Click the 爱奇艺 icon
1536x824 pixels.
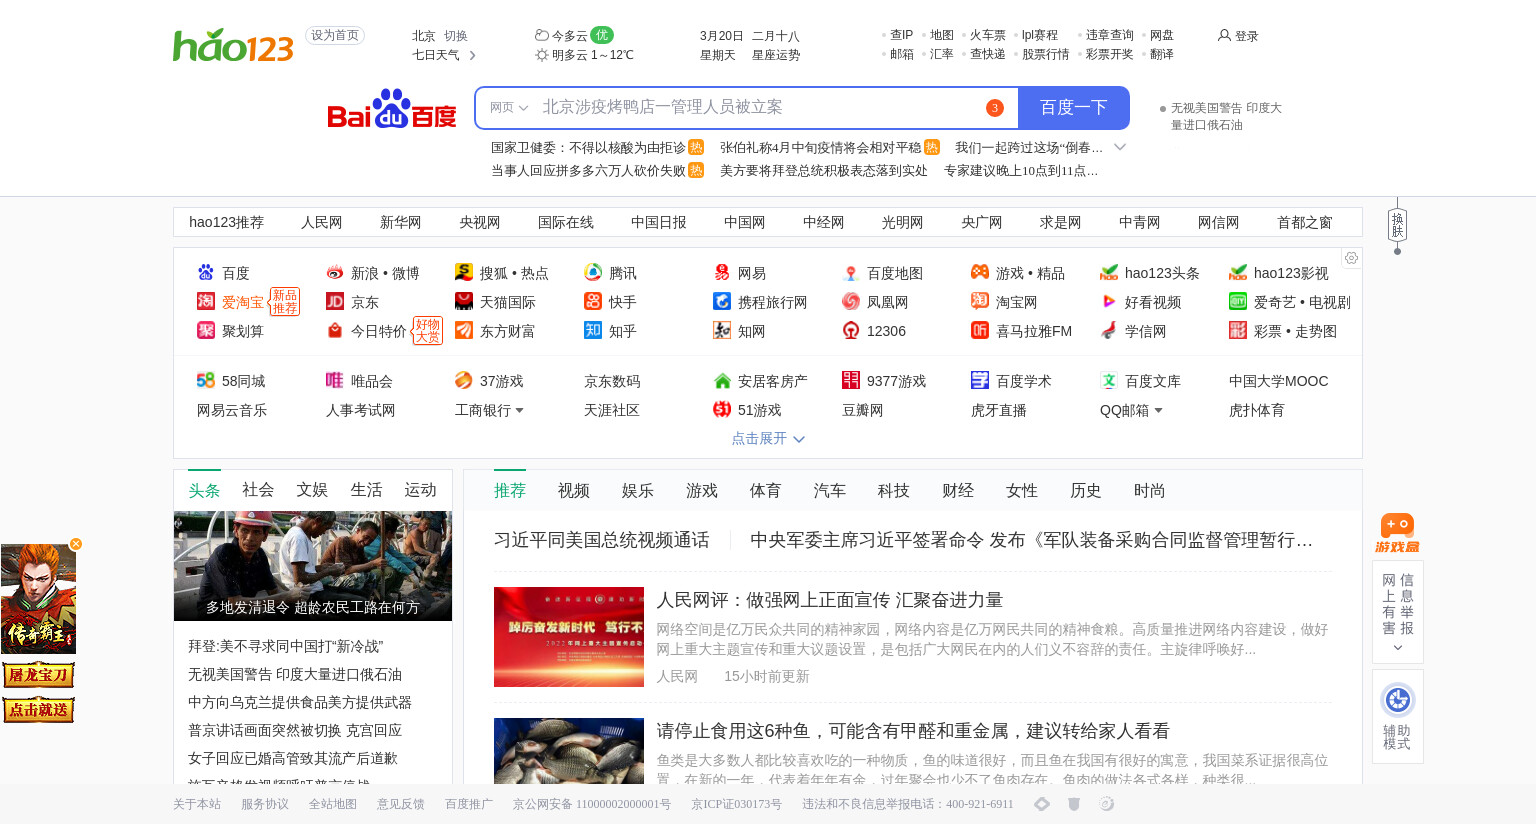coord(1238,301)
